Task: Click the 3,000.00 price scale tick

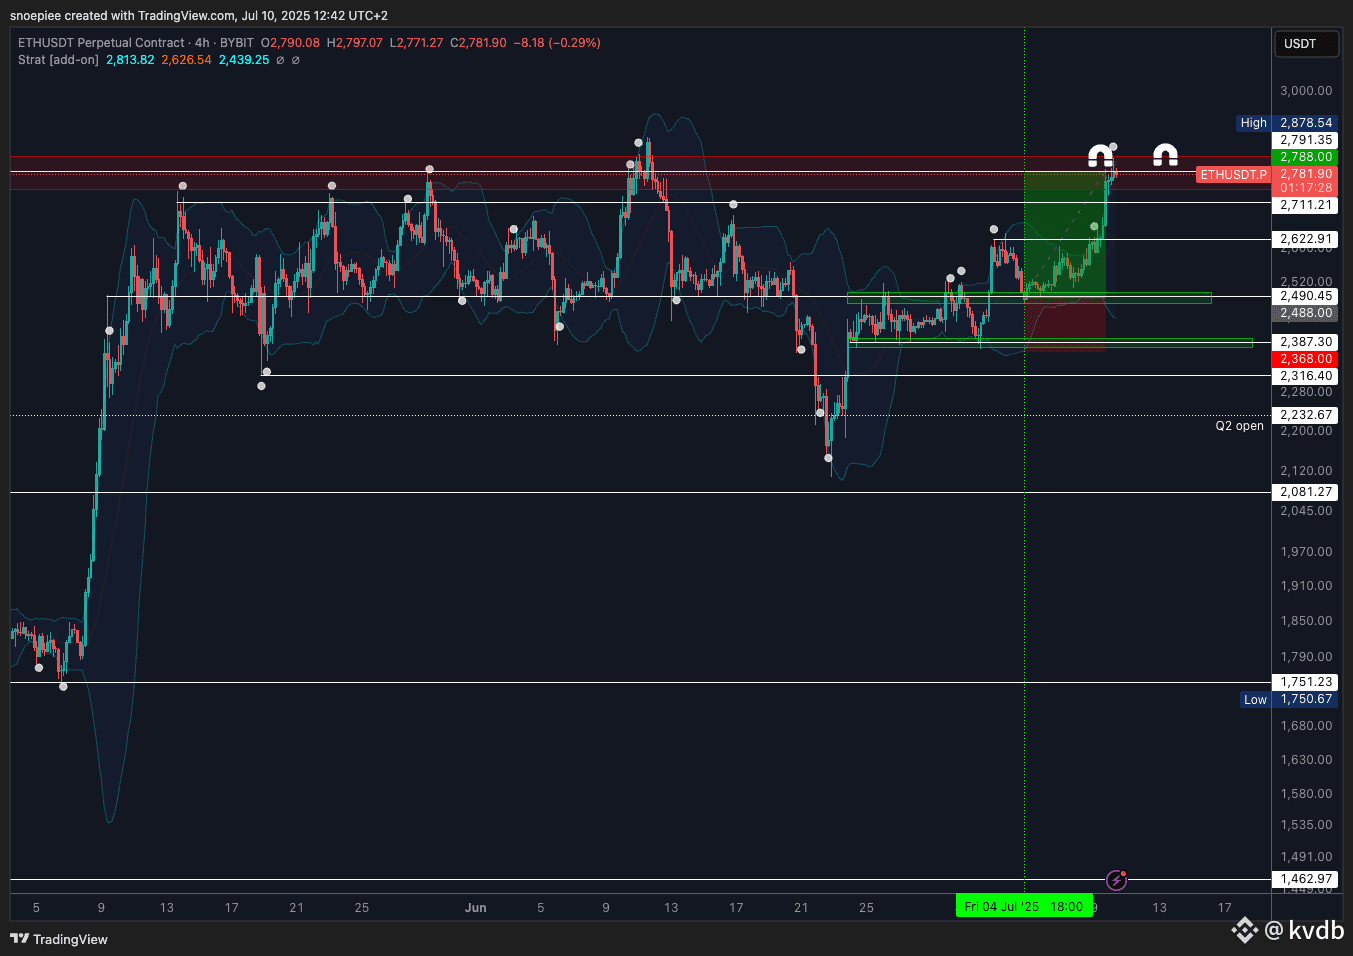Action: tap(1306, 91)
